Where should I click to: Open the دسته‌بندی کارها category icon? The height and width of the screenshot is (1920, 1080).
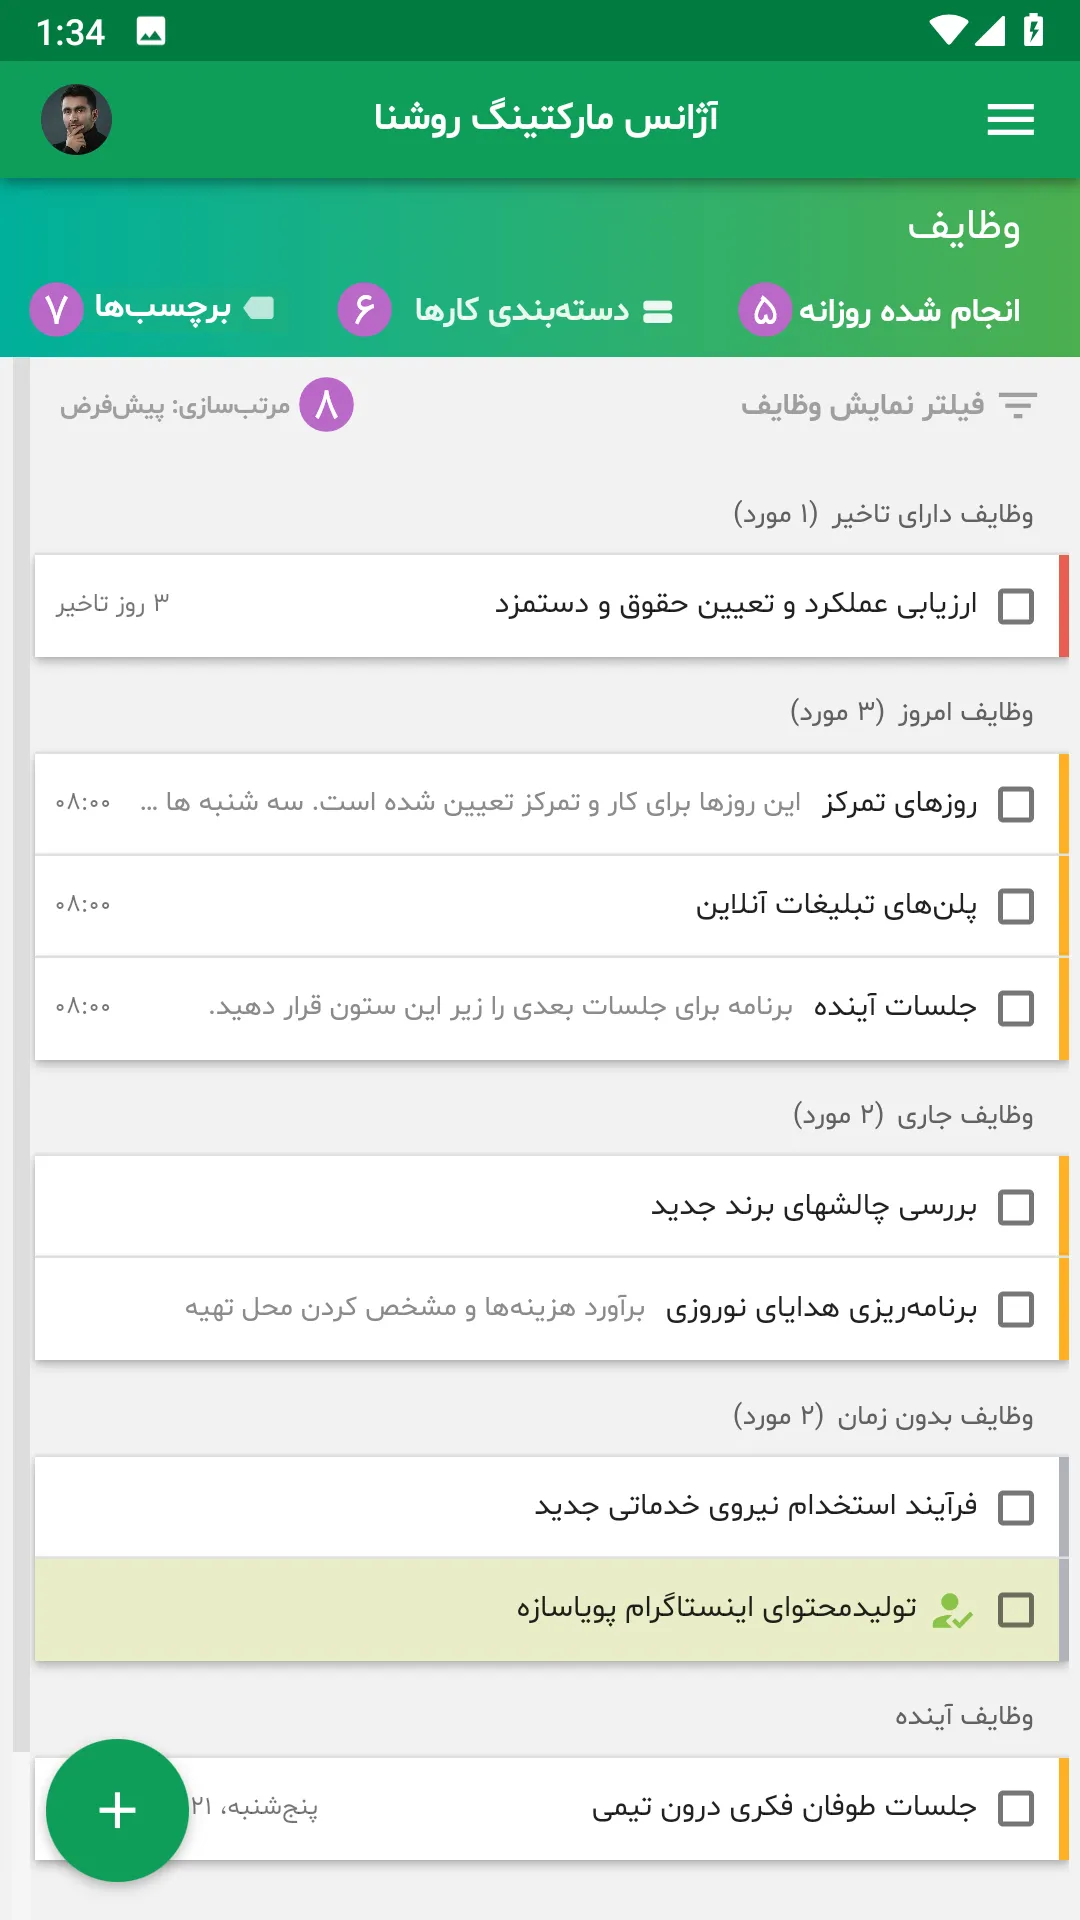pos(657,312)
